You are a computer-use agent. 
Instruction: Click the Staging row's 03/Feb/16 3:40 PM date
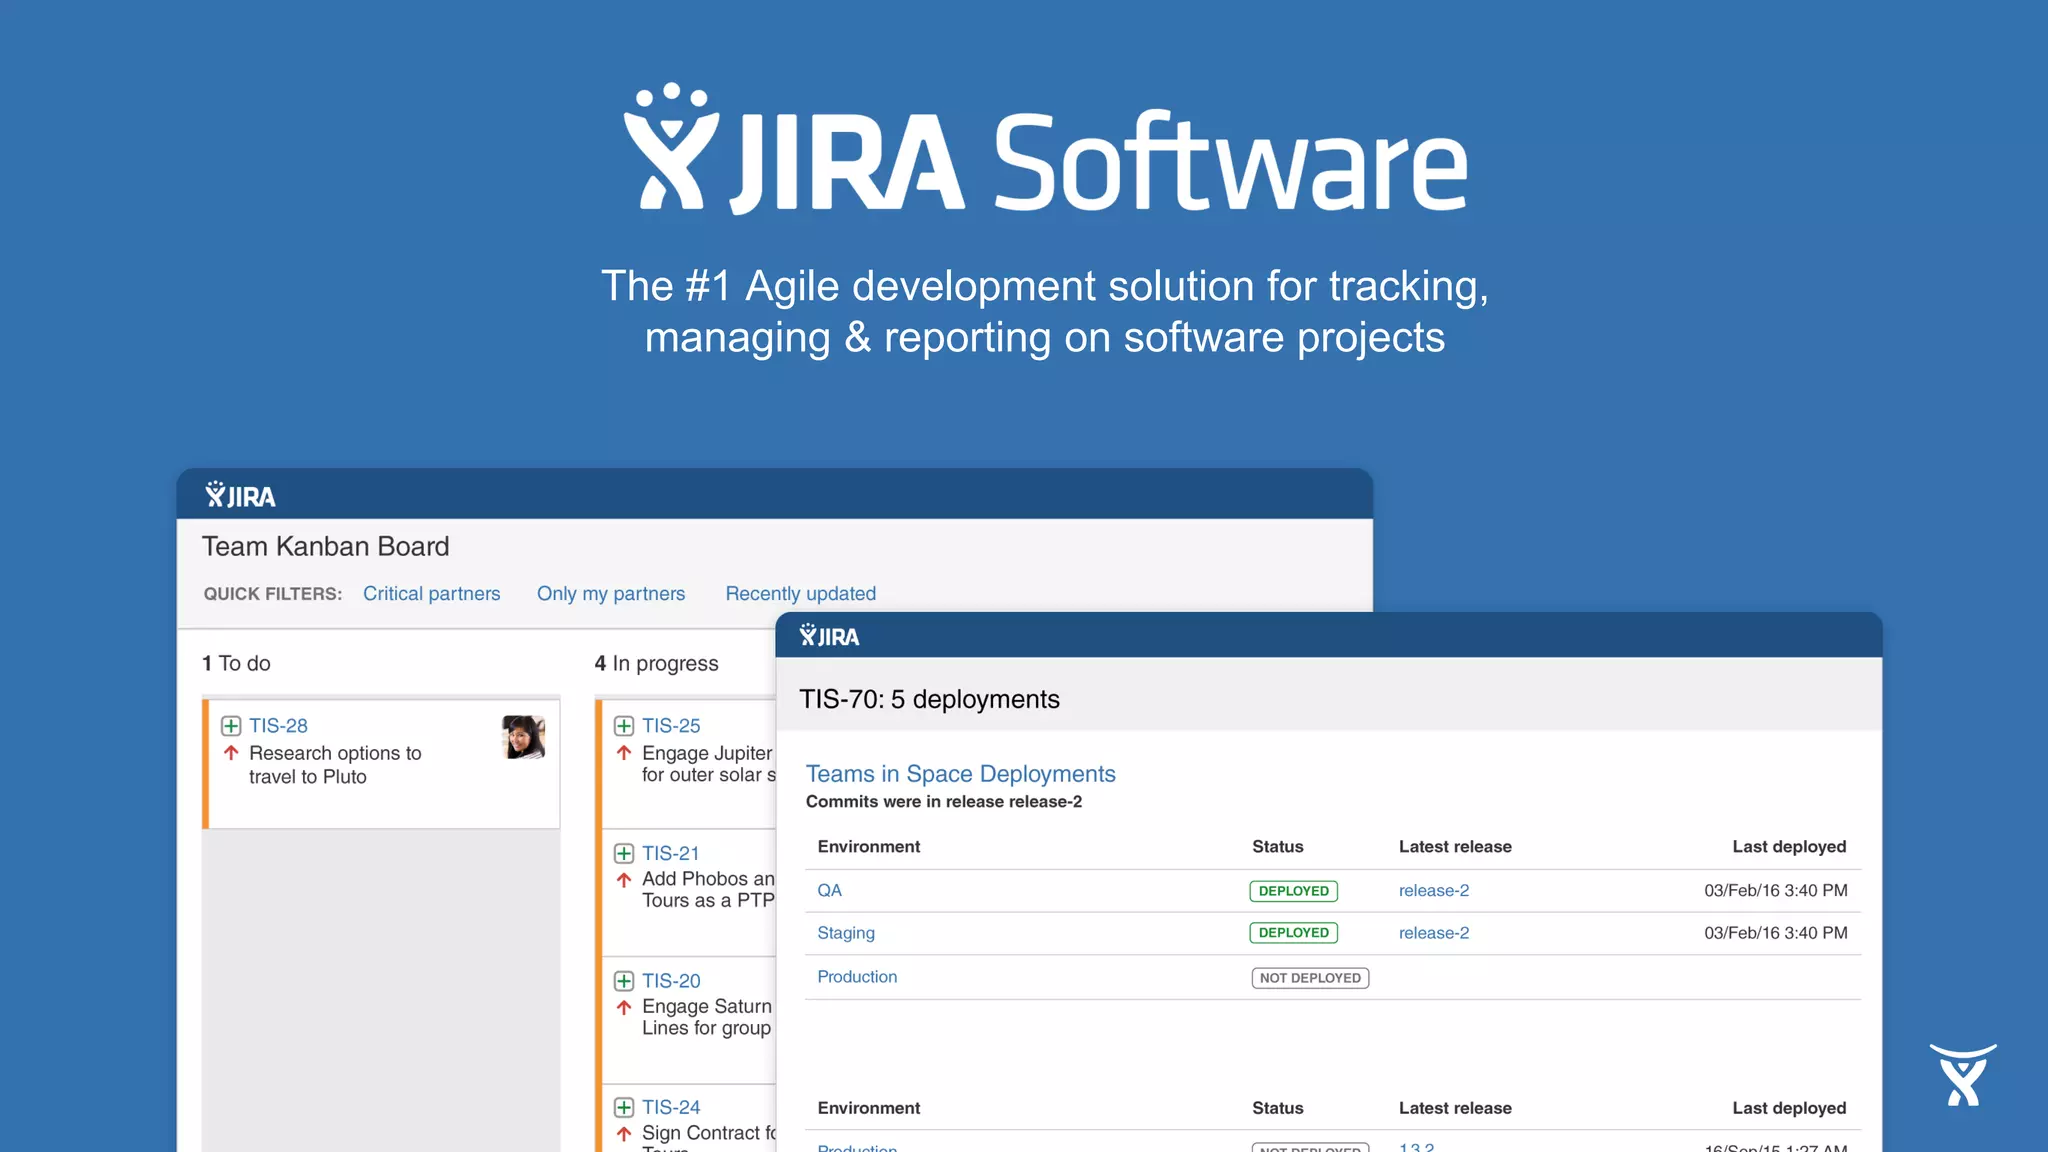[x=1776, y=934]
